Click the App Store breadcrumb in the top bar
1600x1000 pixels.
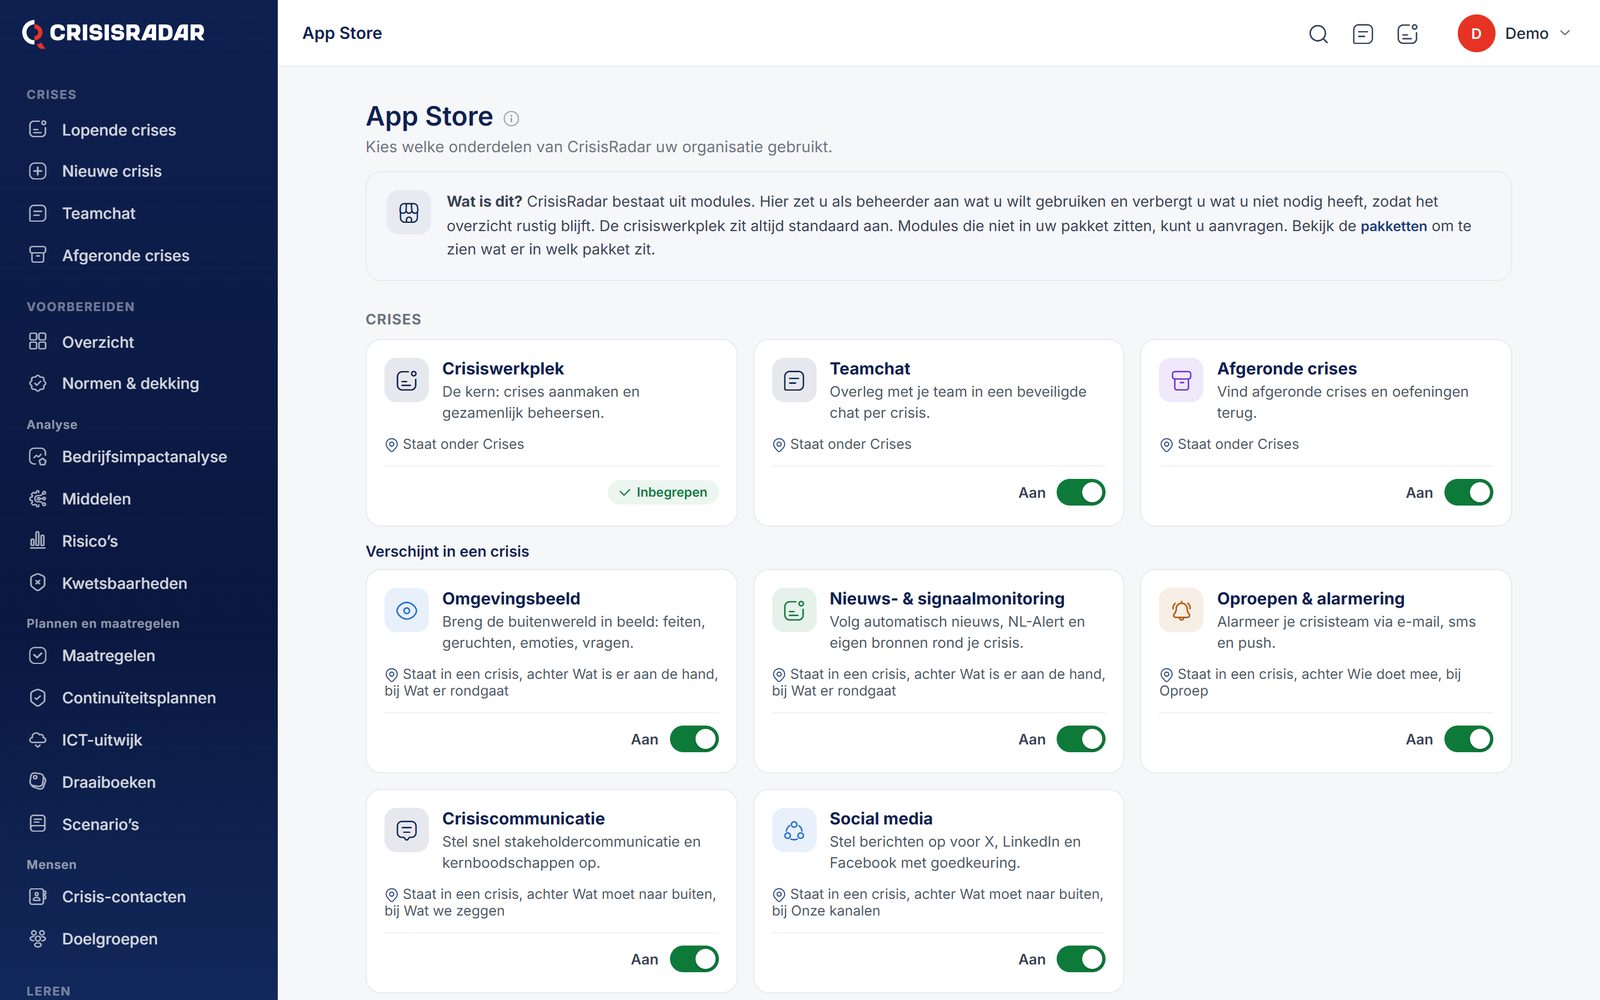[342, 33]
